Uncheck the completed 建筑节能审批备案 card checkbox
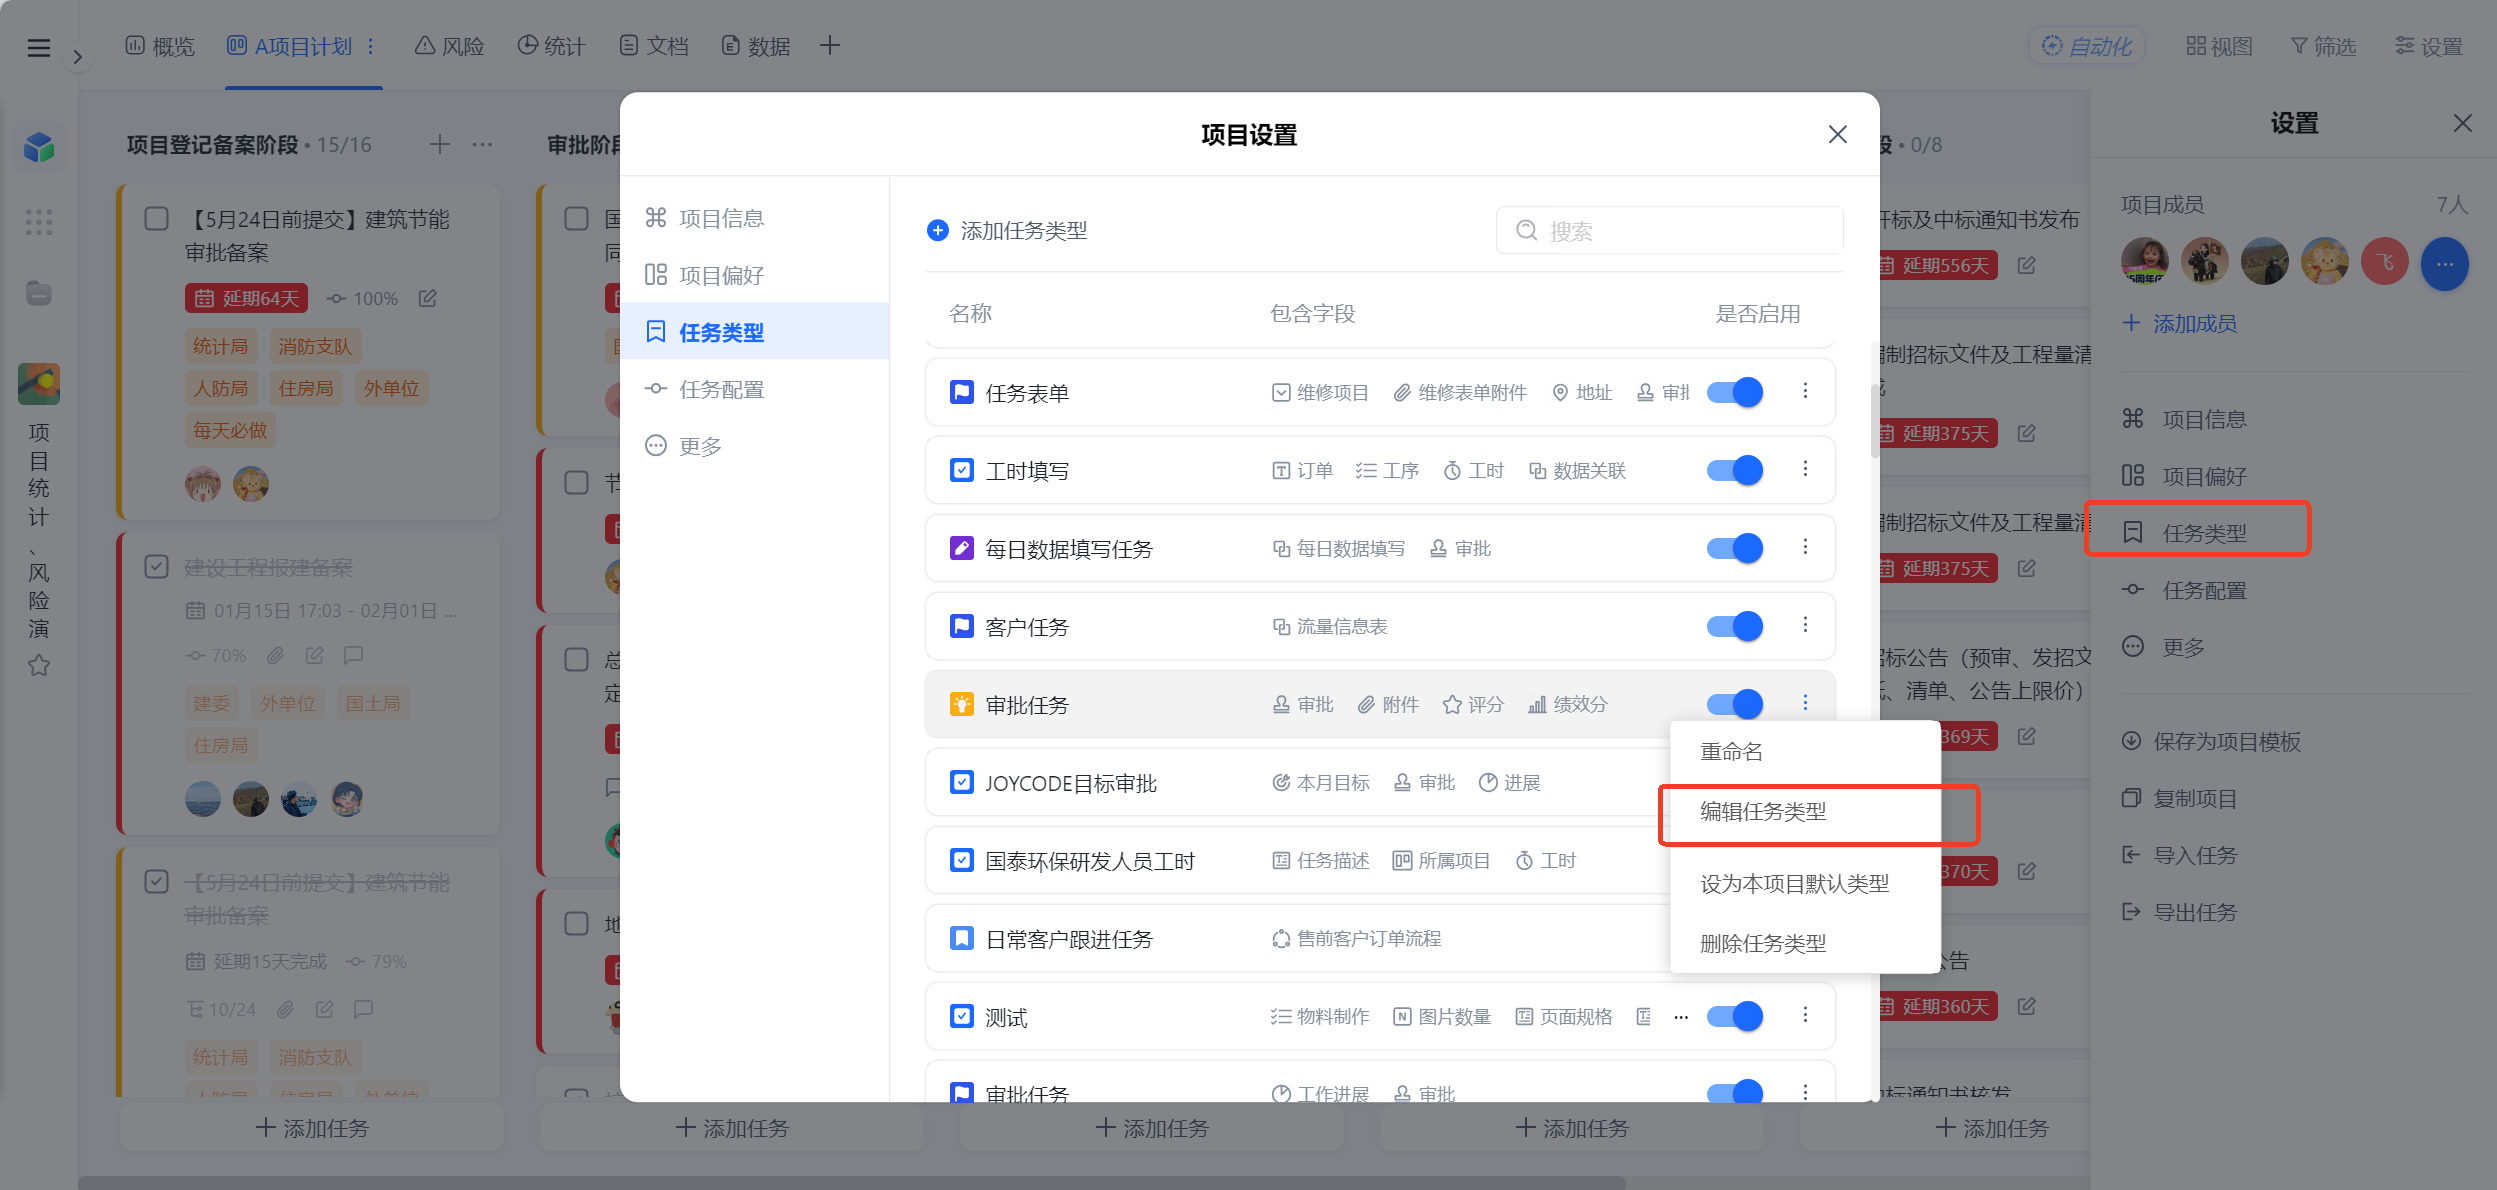The image size is (2497, 1190). click(157, 881)
